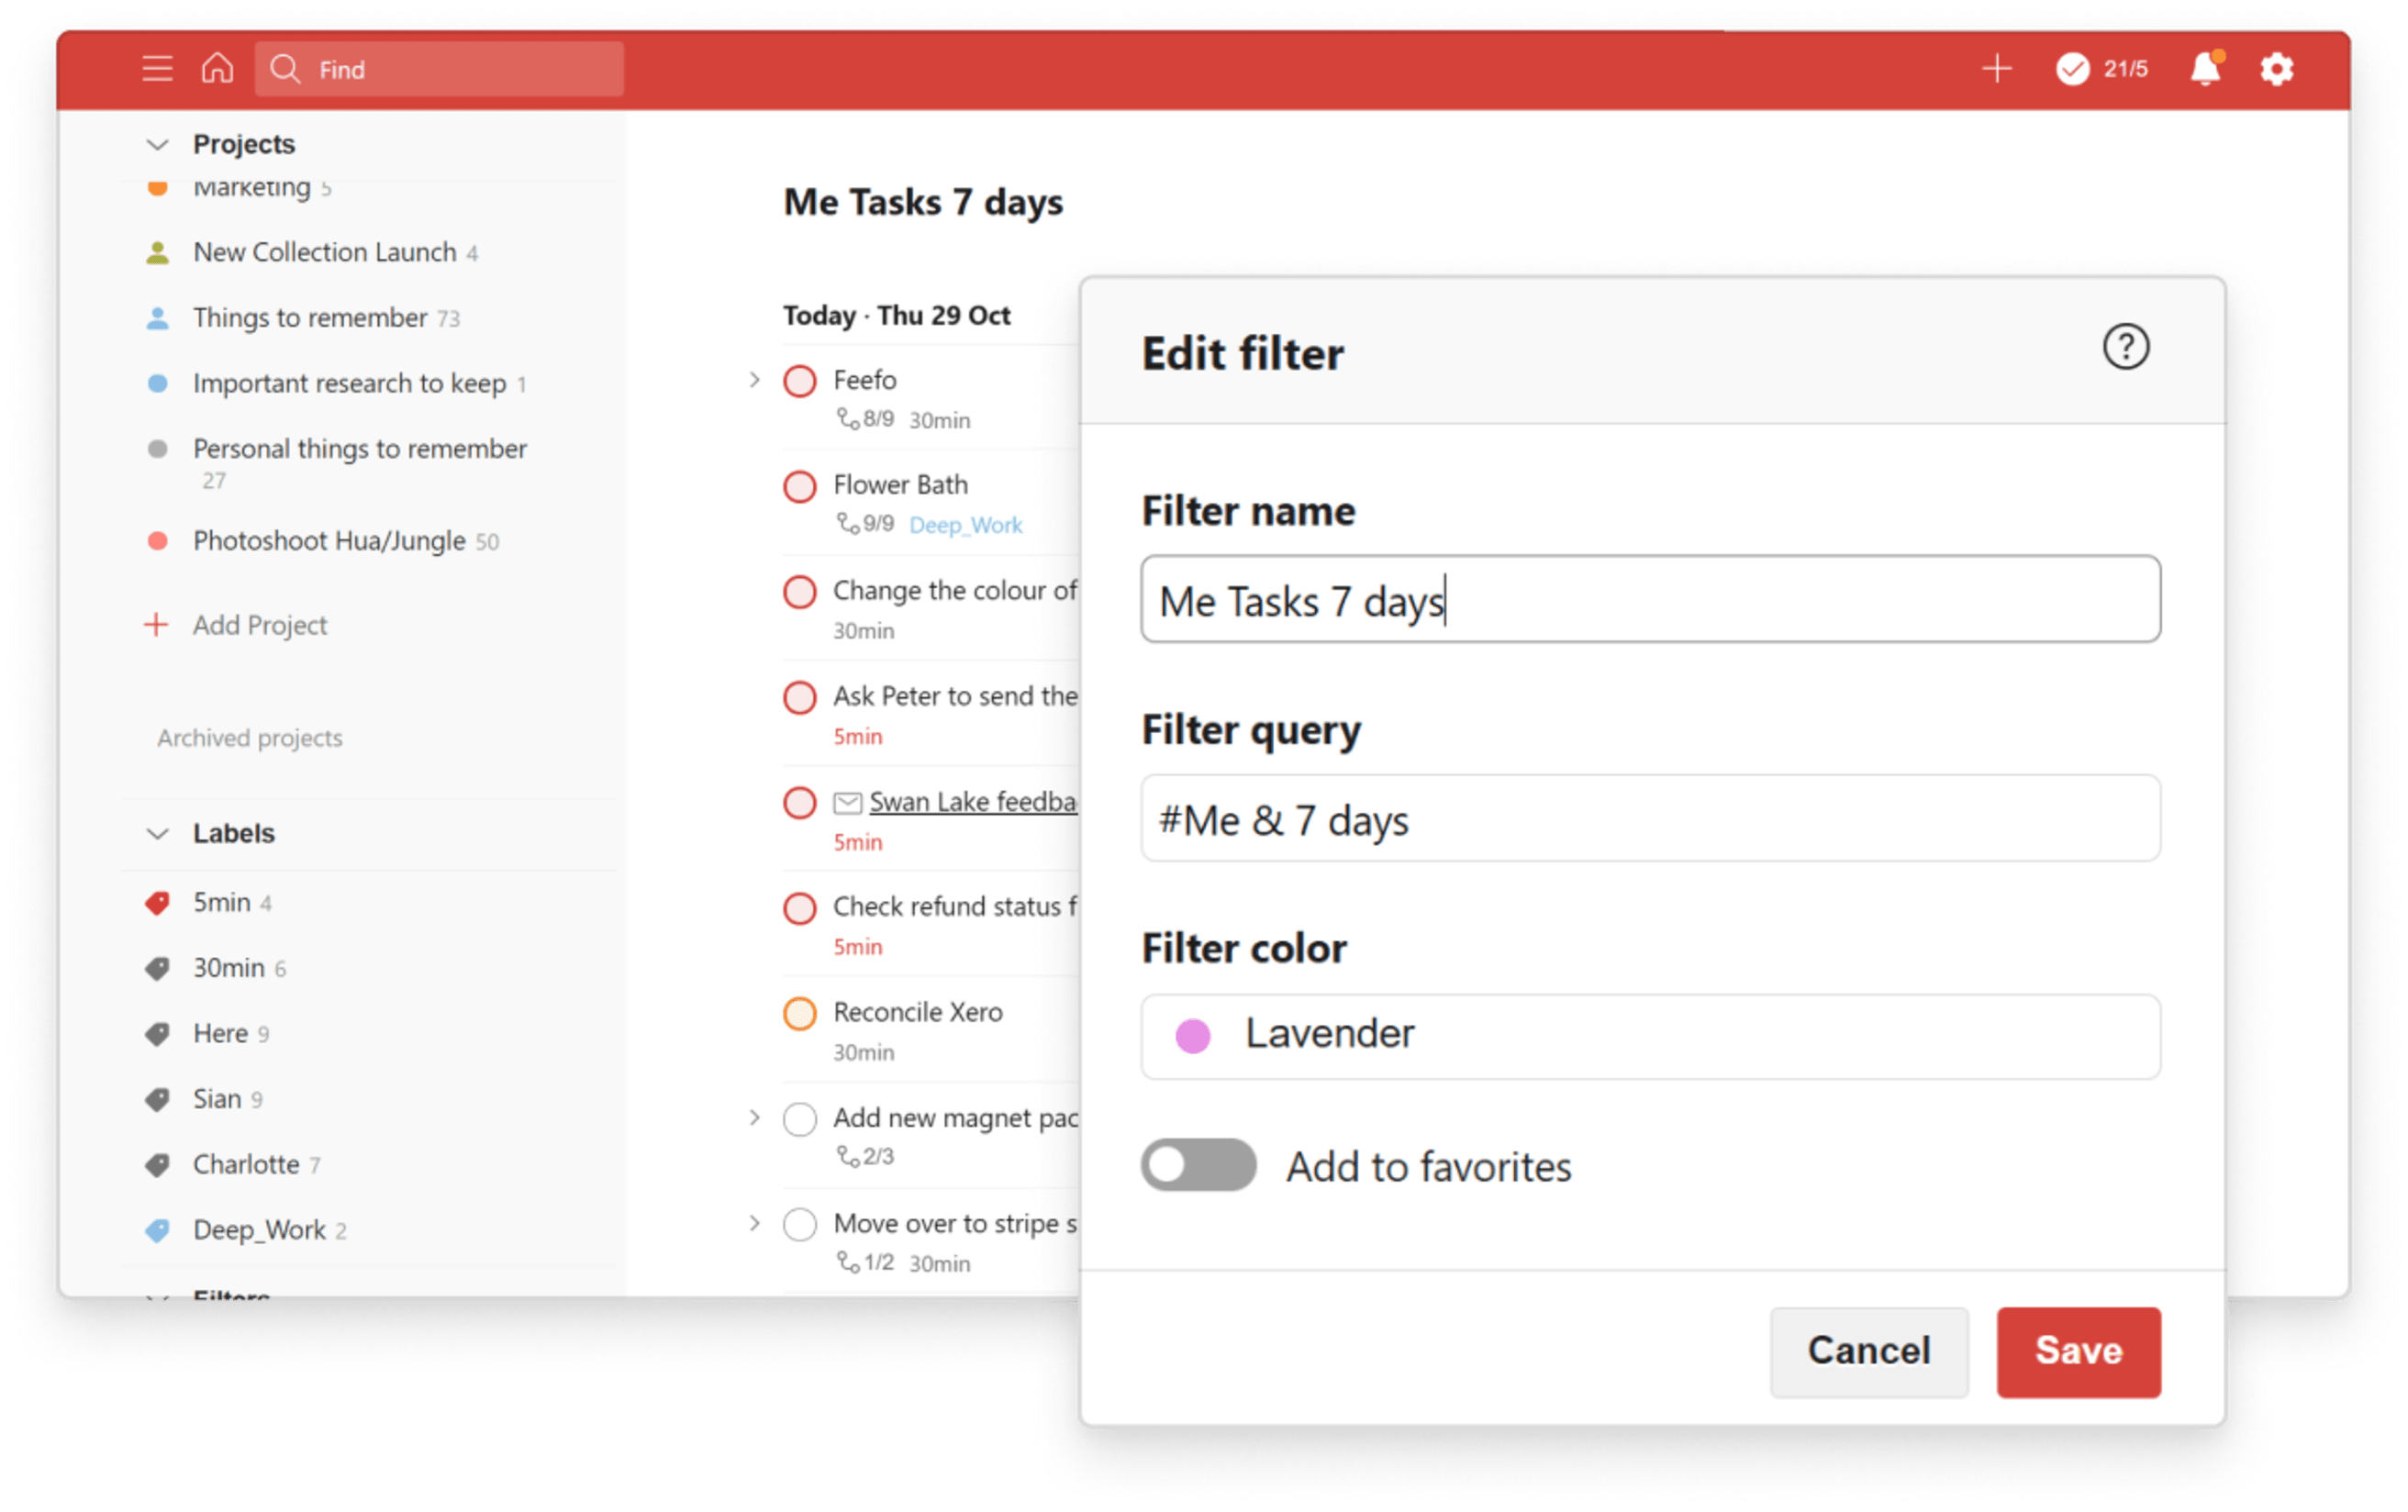The height and width of the screenshot is (1512, 2408).
Task: Click the Lavender color swatch dot
Action: point(1193,1037)
